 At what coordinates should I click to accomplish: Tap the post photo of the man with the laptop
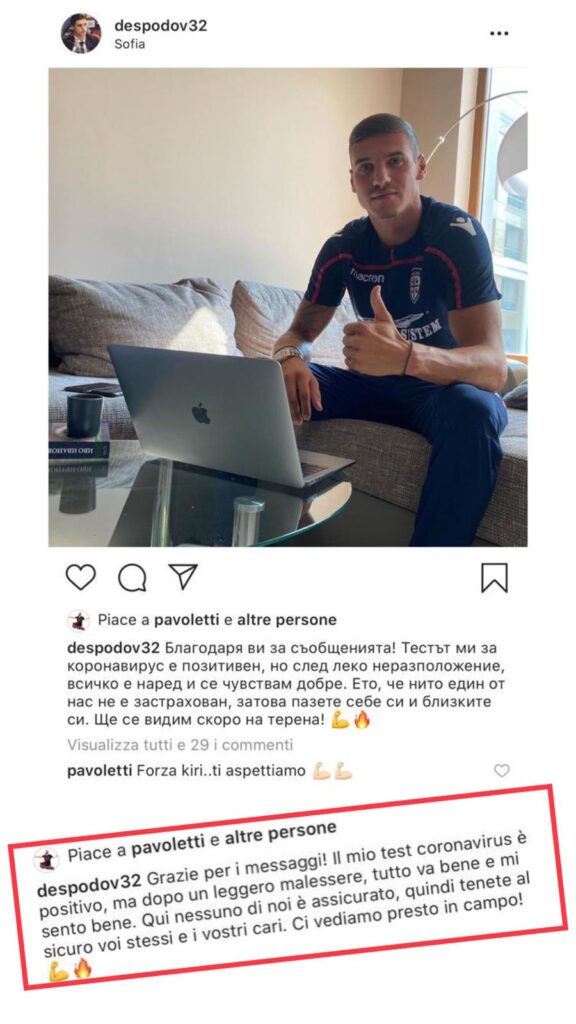[x=288, y=307]
